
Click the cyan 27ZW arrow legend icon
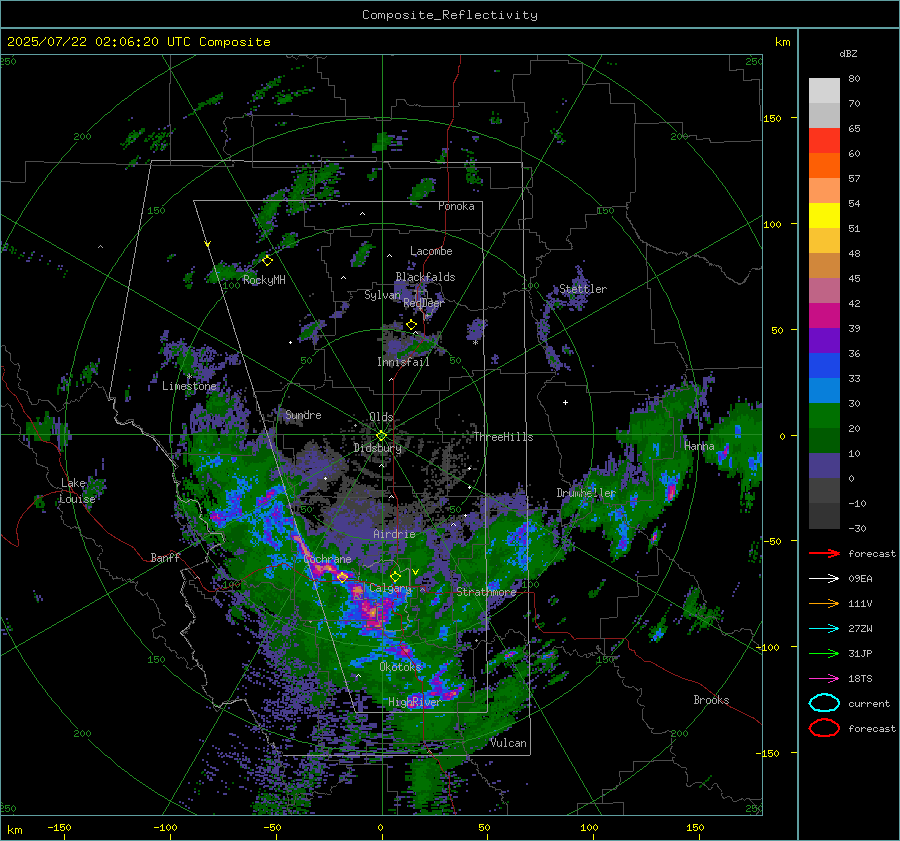[824, 629]
